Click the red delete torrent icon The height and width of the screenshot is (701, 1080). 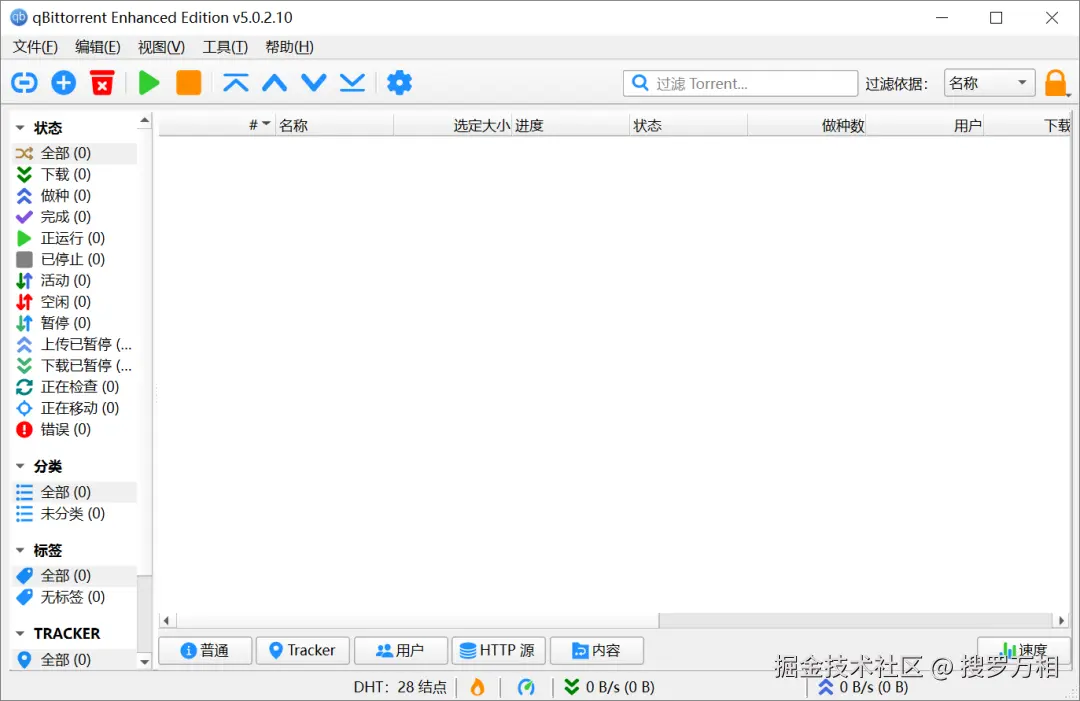[102, 83]
